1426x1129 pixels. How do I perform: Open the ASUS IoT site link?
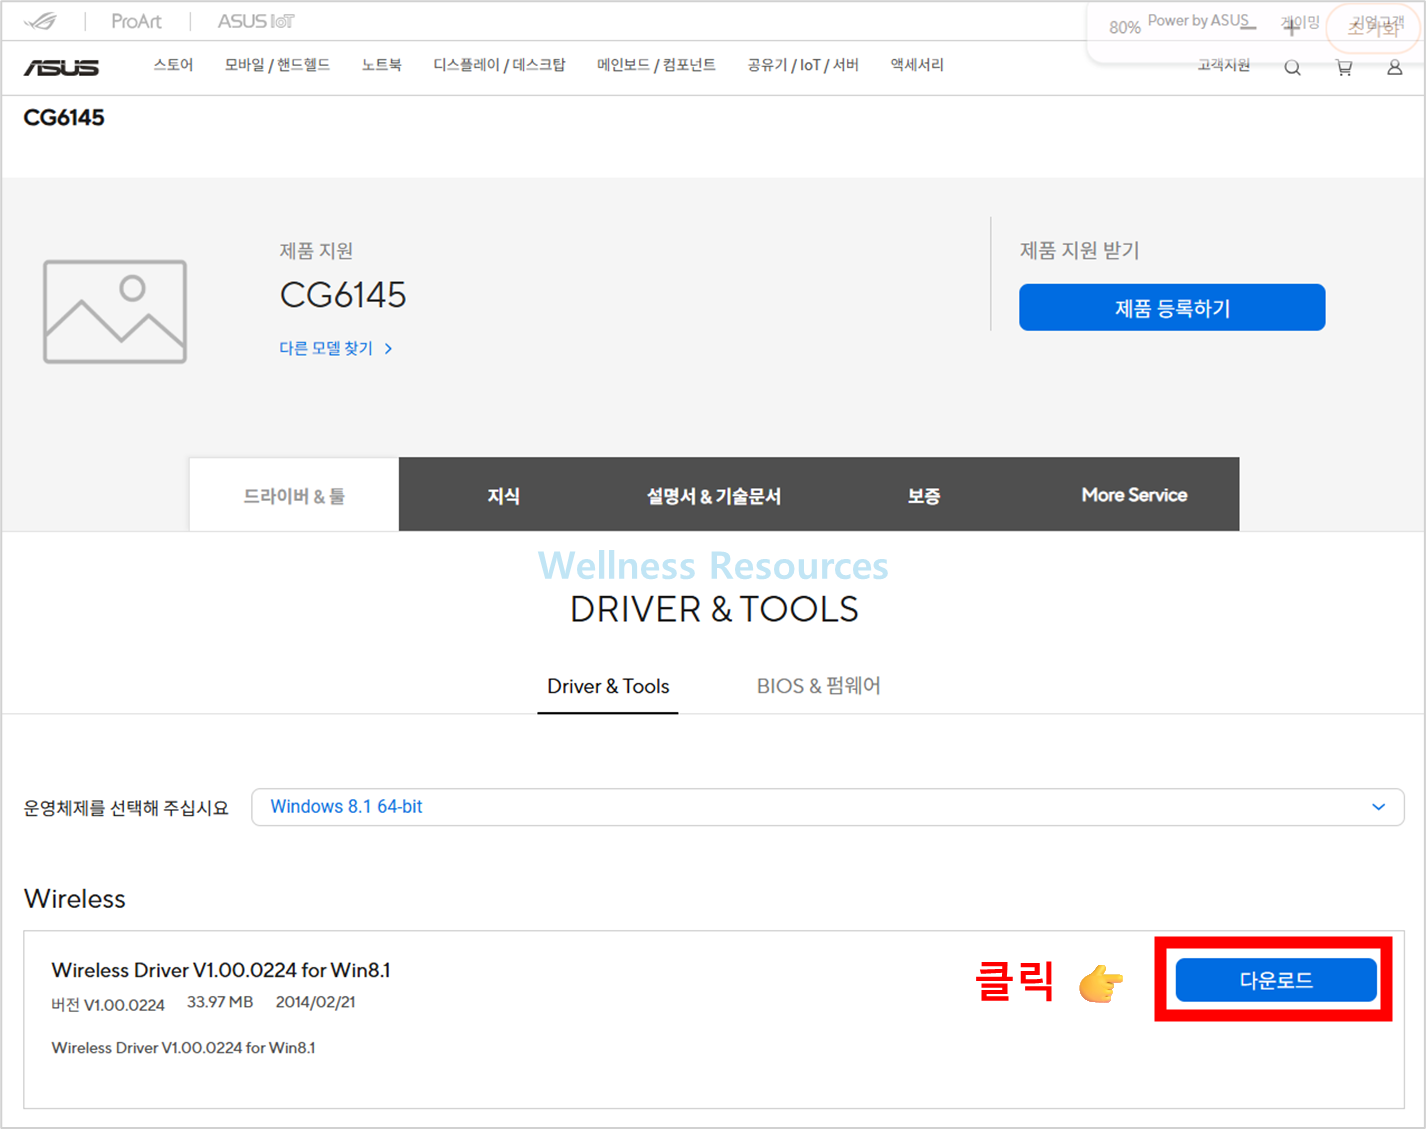coord(256,21)
